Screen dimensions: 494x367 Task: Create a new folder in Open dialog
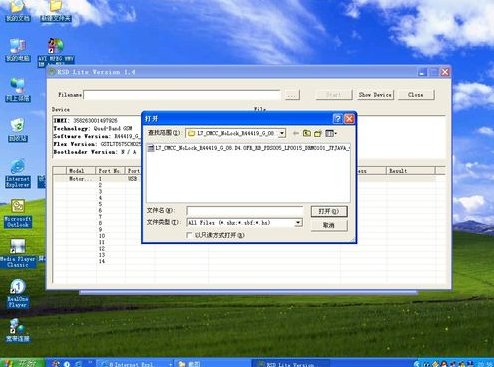318,133
